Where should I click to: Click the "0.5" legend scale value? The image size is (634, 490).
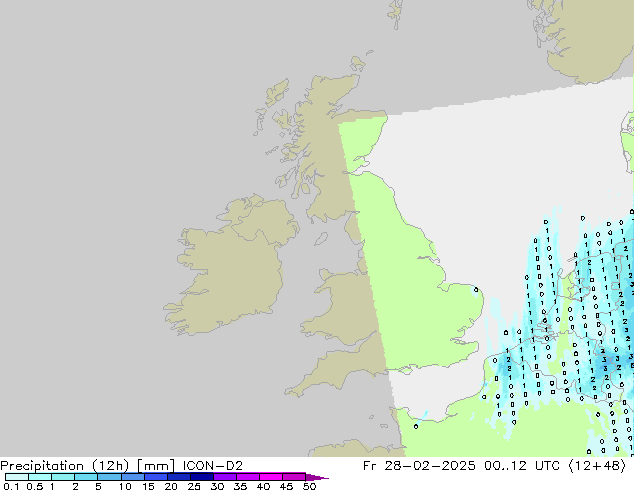[x=35, y=486]
